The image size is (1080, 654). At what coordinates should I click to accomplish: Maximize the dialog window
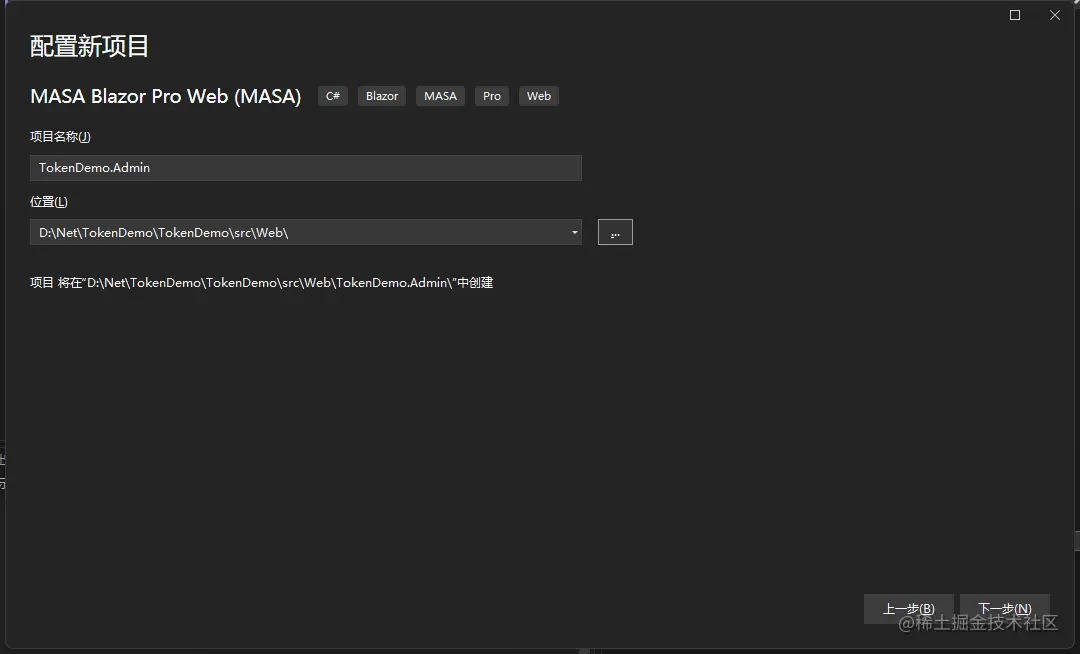tap(1015, 15)
